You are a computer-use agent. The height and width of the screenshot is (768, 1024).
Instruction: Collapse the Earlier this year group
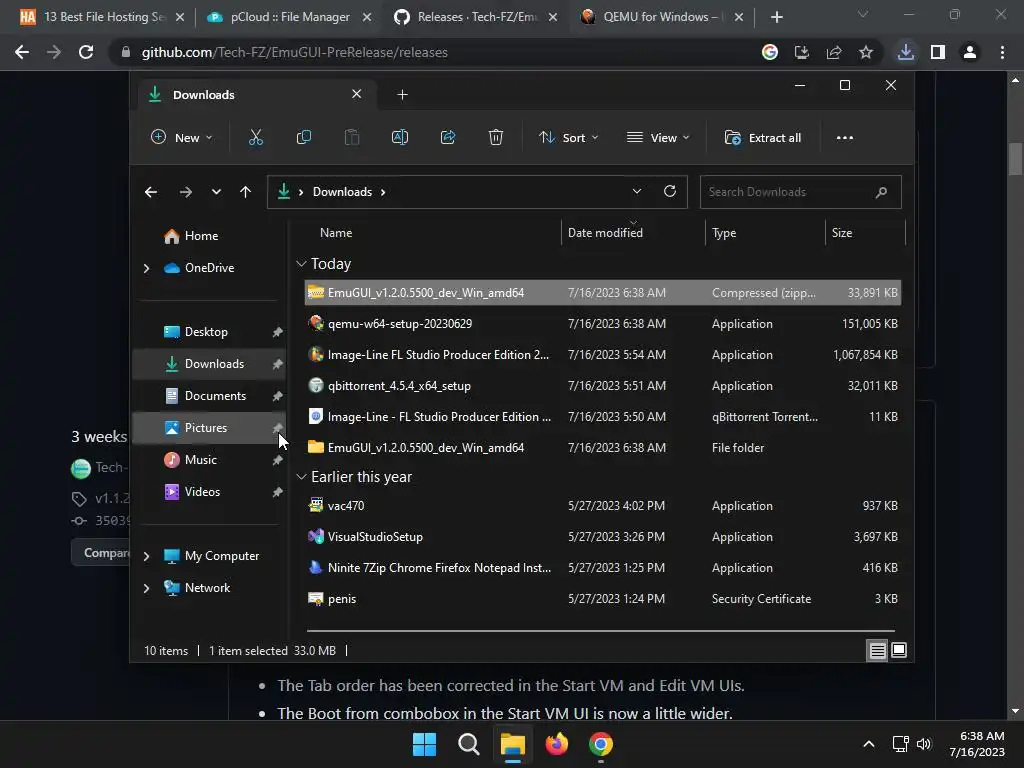click(301, 477)
